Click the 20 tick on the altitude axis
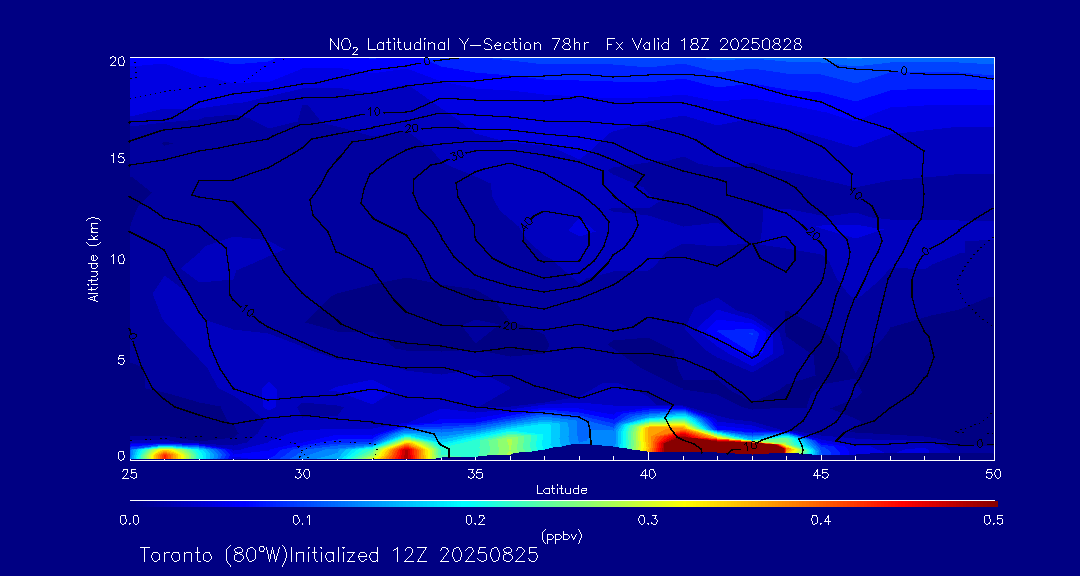The image size is (1080, 576). (x=115, y=60)
